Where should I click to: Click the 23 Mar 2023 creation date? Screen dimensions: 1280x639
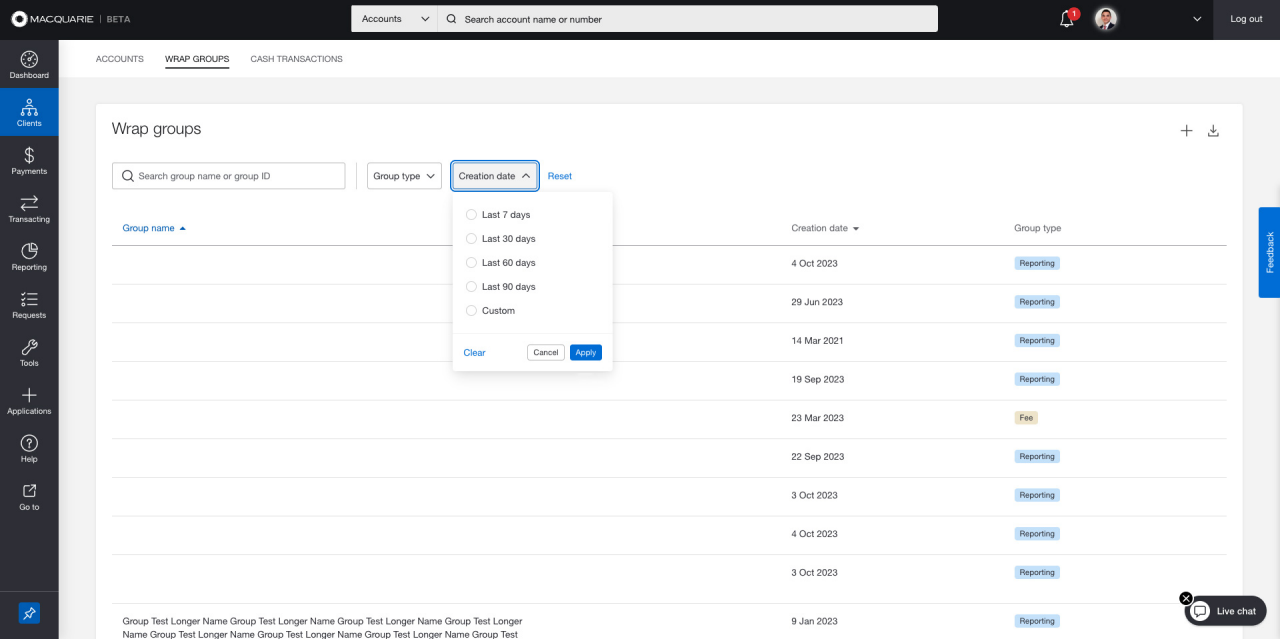tap(818, 418)
